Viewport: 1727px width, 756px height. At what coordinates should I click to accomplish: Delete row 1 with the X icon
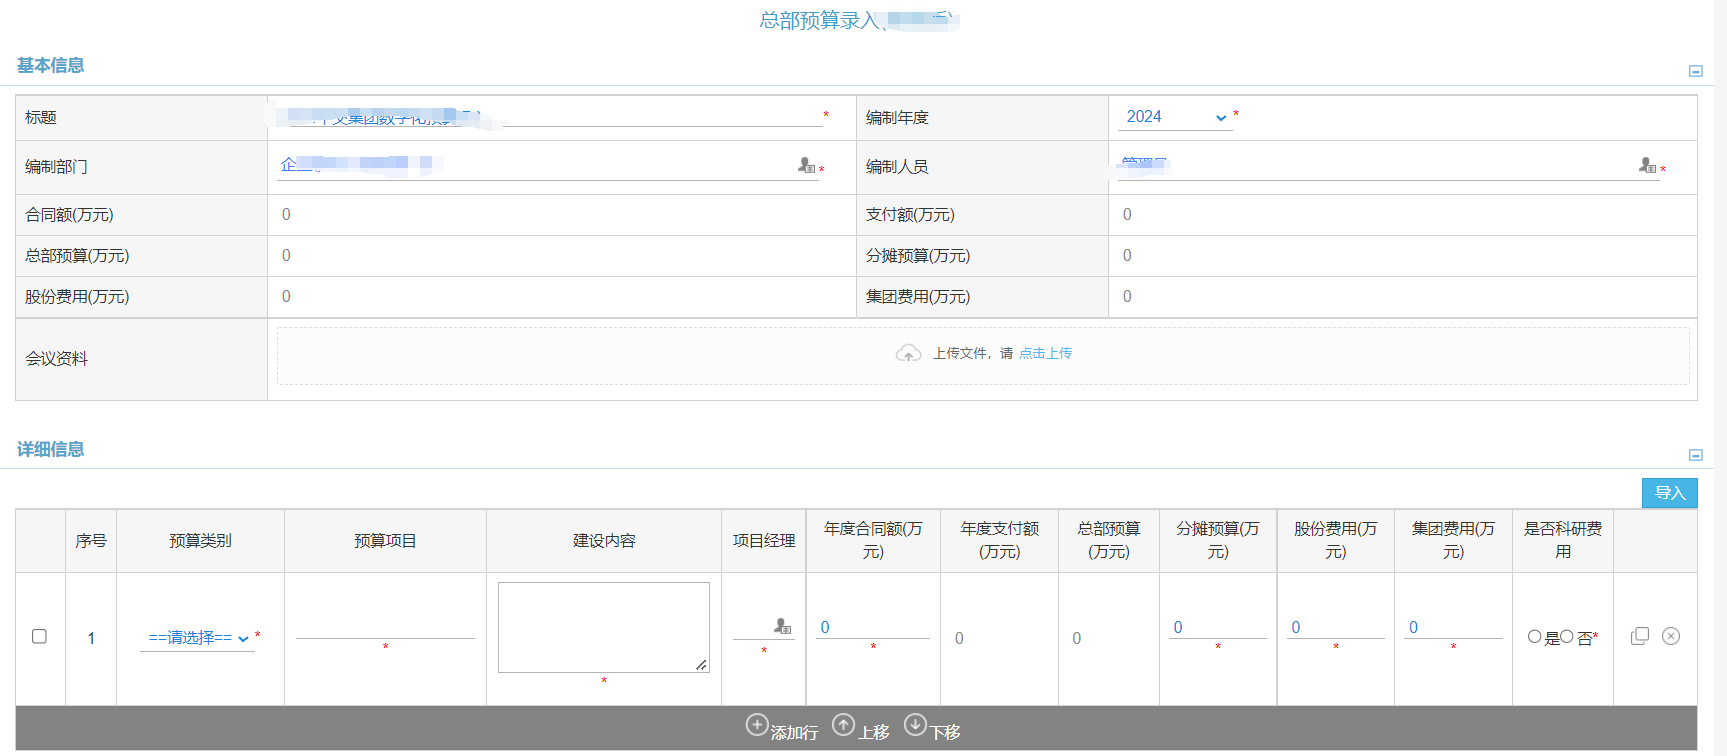click(x=1671, y=636)
